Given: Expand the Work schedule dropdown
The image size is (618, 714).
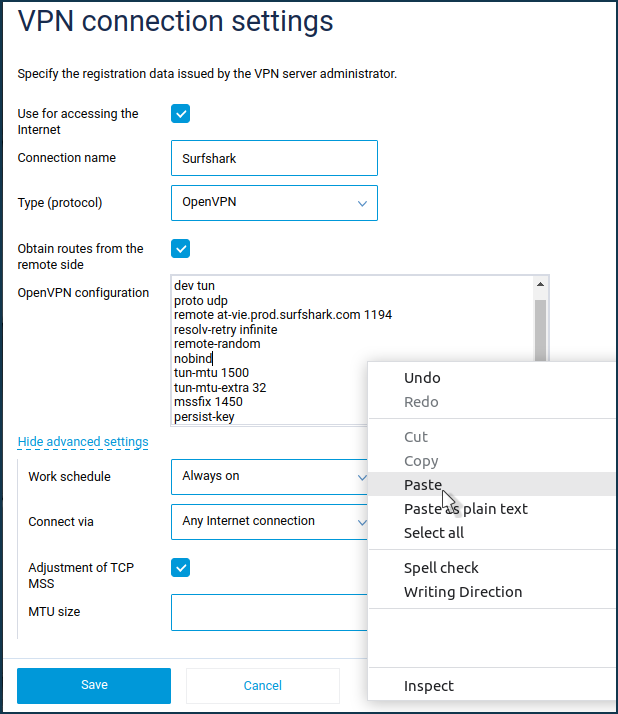Looking at the screenshot, I should point(270,476).
